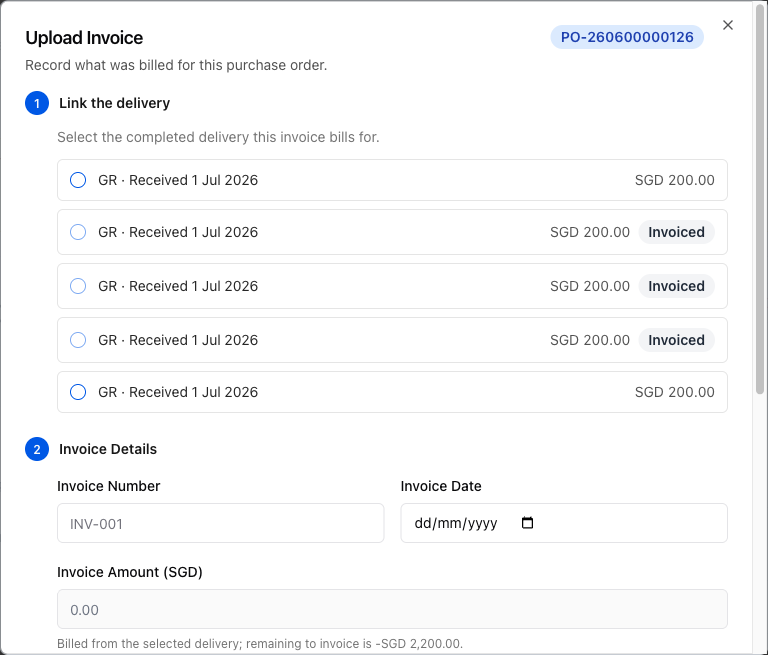Choose the third delivery radio, marked Invoiced
The image size is (768, 655).
click(78, 286)
